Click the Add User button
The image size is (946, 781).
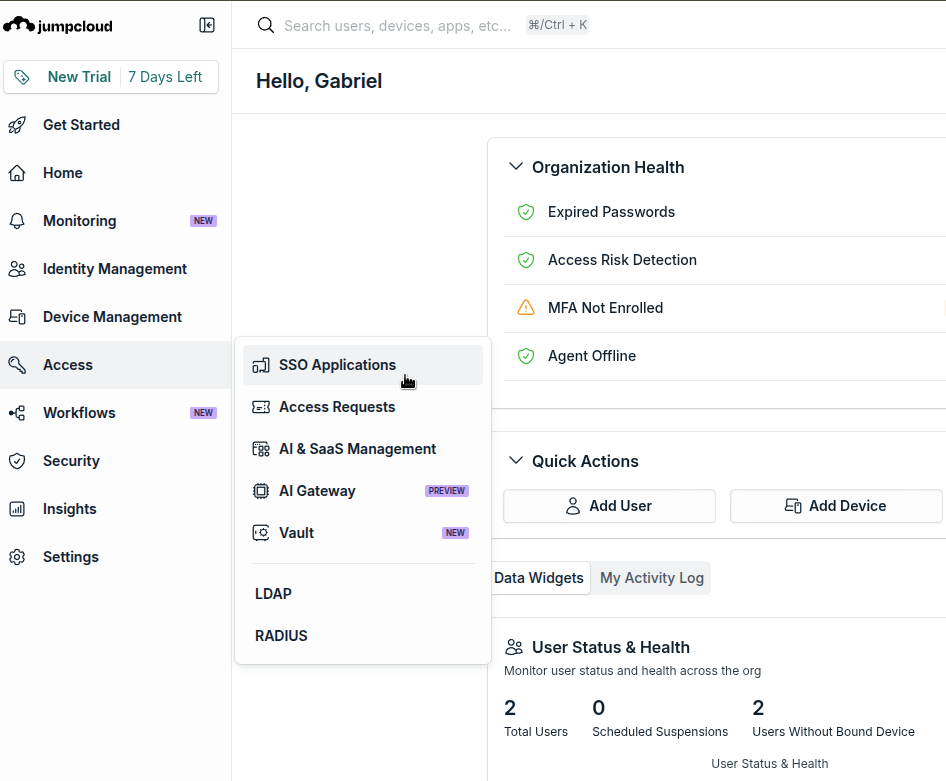click(x=609, y=506)
